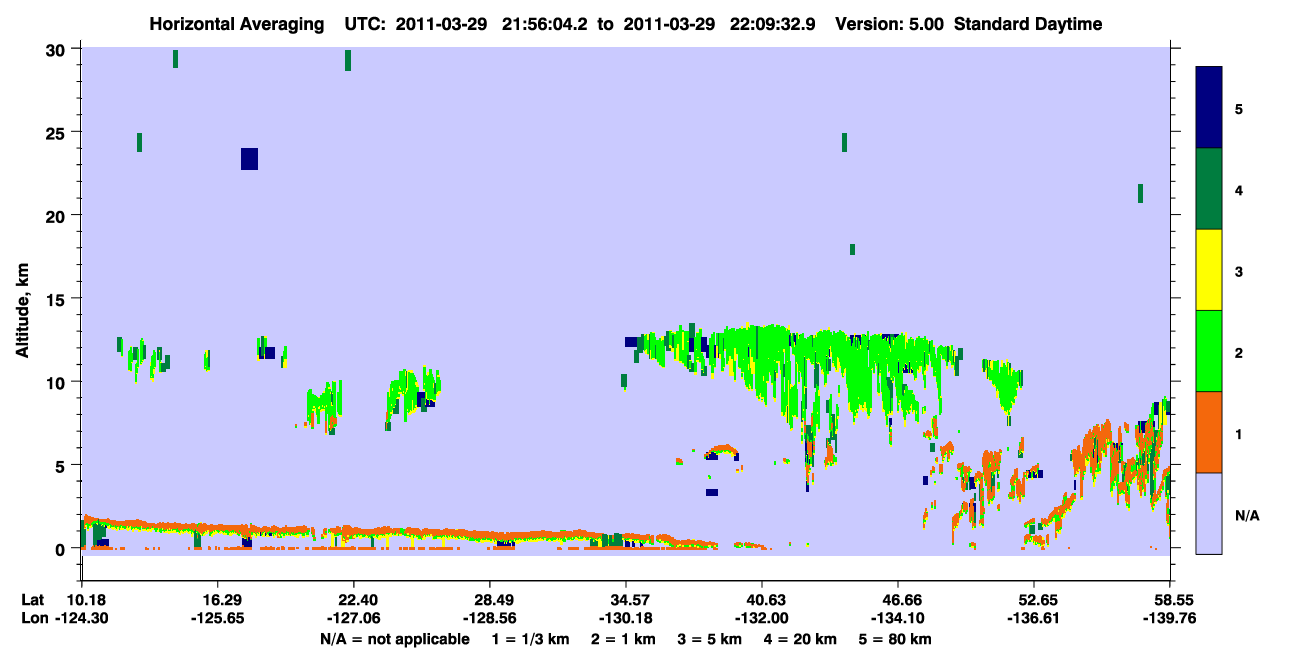Viewport: 1300px width, 667px height.
Task: Click legend text '1 = 1/3 km'
Action: [530, 639]
